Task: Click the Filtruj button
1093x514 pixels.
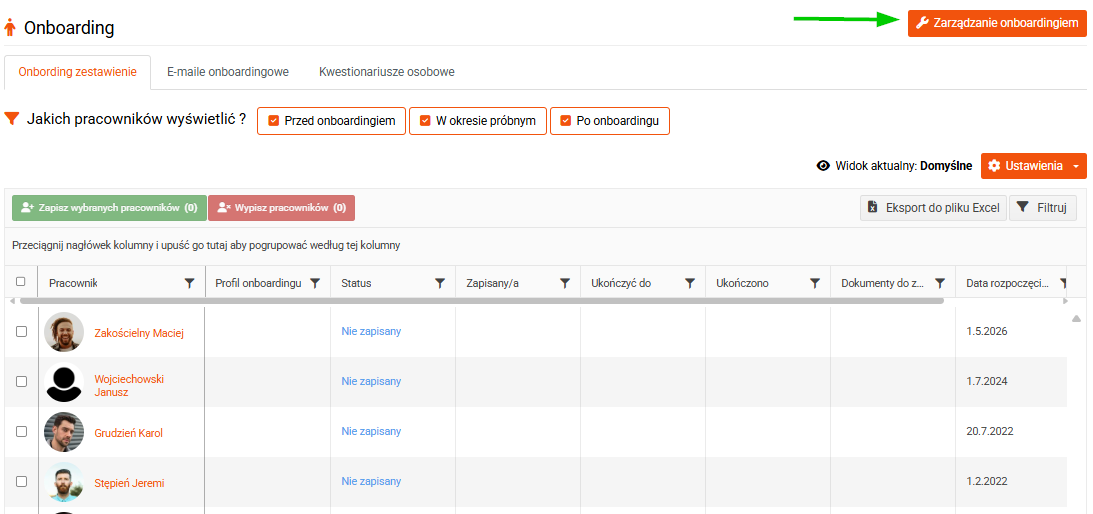Action: click(1042, 208)
